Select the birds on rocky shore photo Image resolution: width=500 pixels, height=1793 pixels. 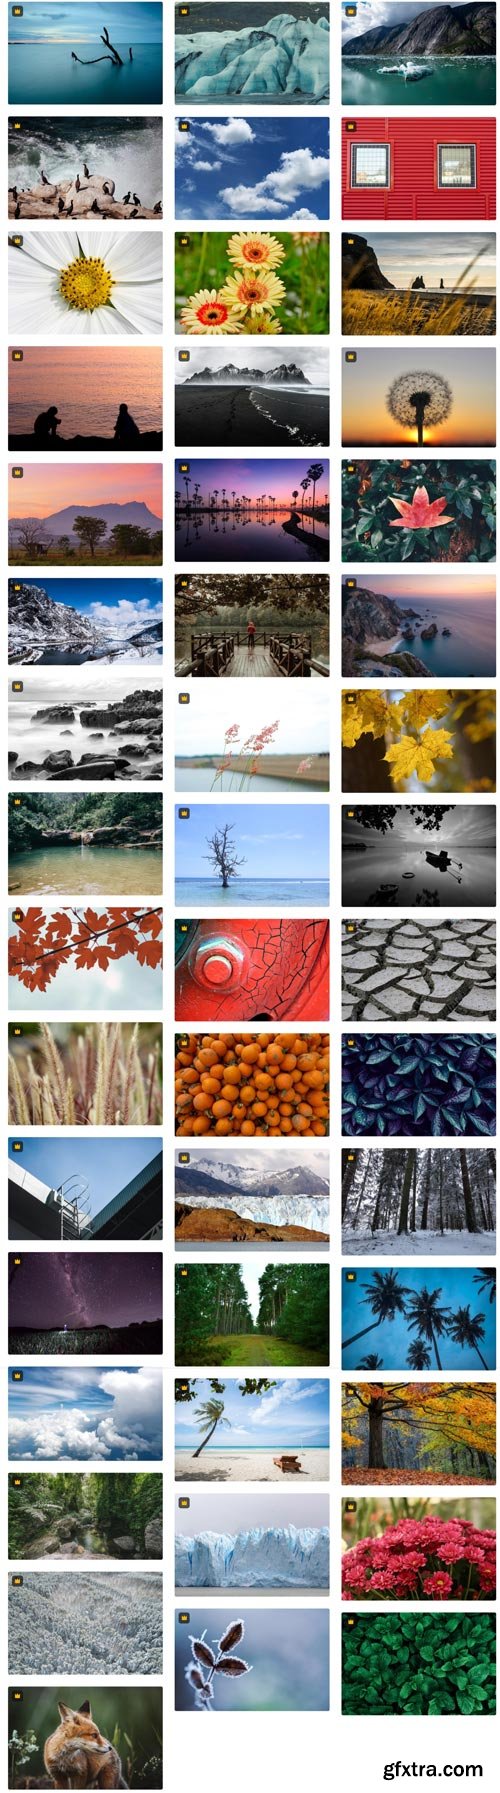coord(85,168)
